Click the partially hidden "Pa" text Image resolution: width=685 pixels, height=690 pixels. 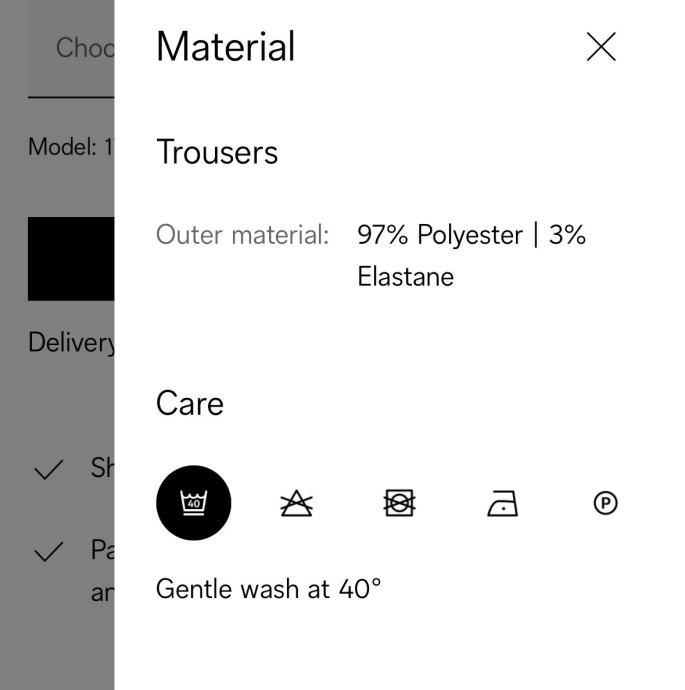tap(102, 551)
